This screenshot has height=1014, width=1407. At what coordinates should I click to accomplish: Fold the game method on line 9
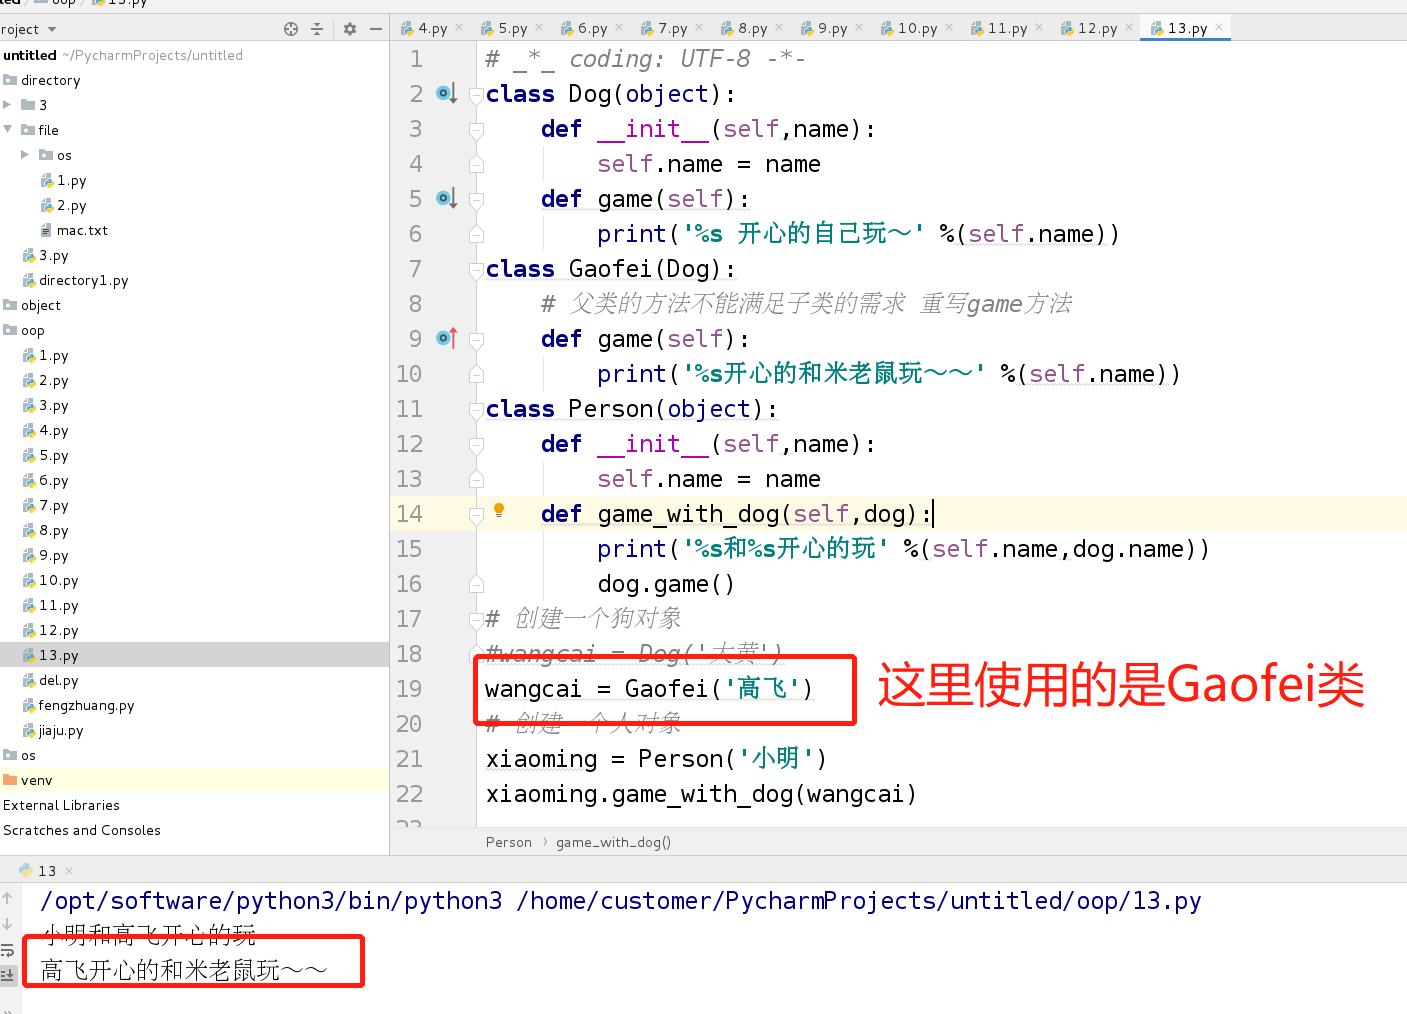477,339
